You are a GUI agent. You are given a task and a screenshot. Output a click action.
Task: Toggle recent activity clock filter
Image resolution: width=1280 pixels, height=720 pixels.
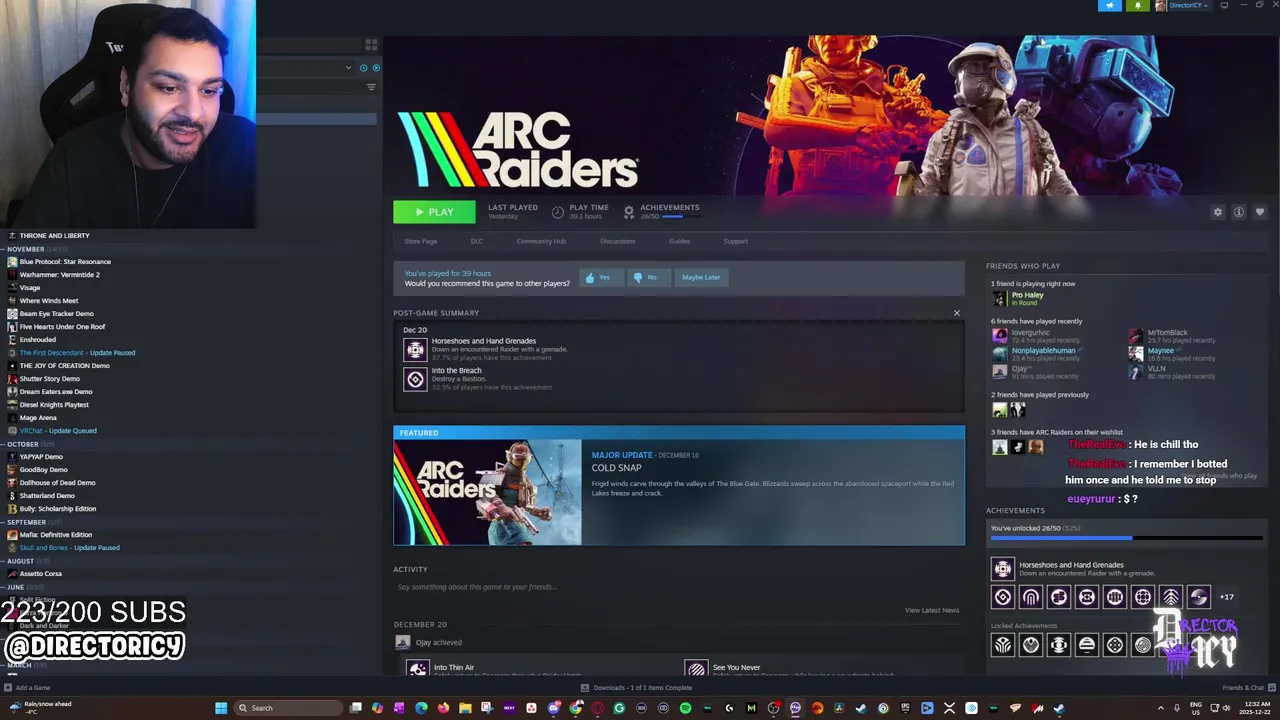click(x=363, y=68)
